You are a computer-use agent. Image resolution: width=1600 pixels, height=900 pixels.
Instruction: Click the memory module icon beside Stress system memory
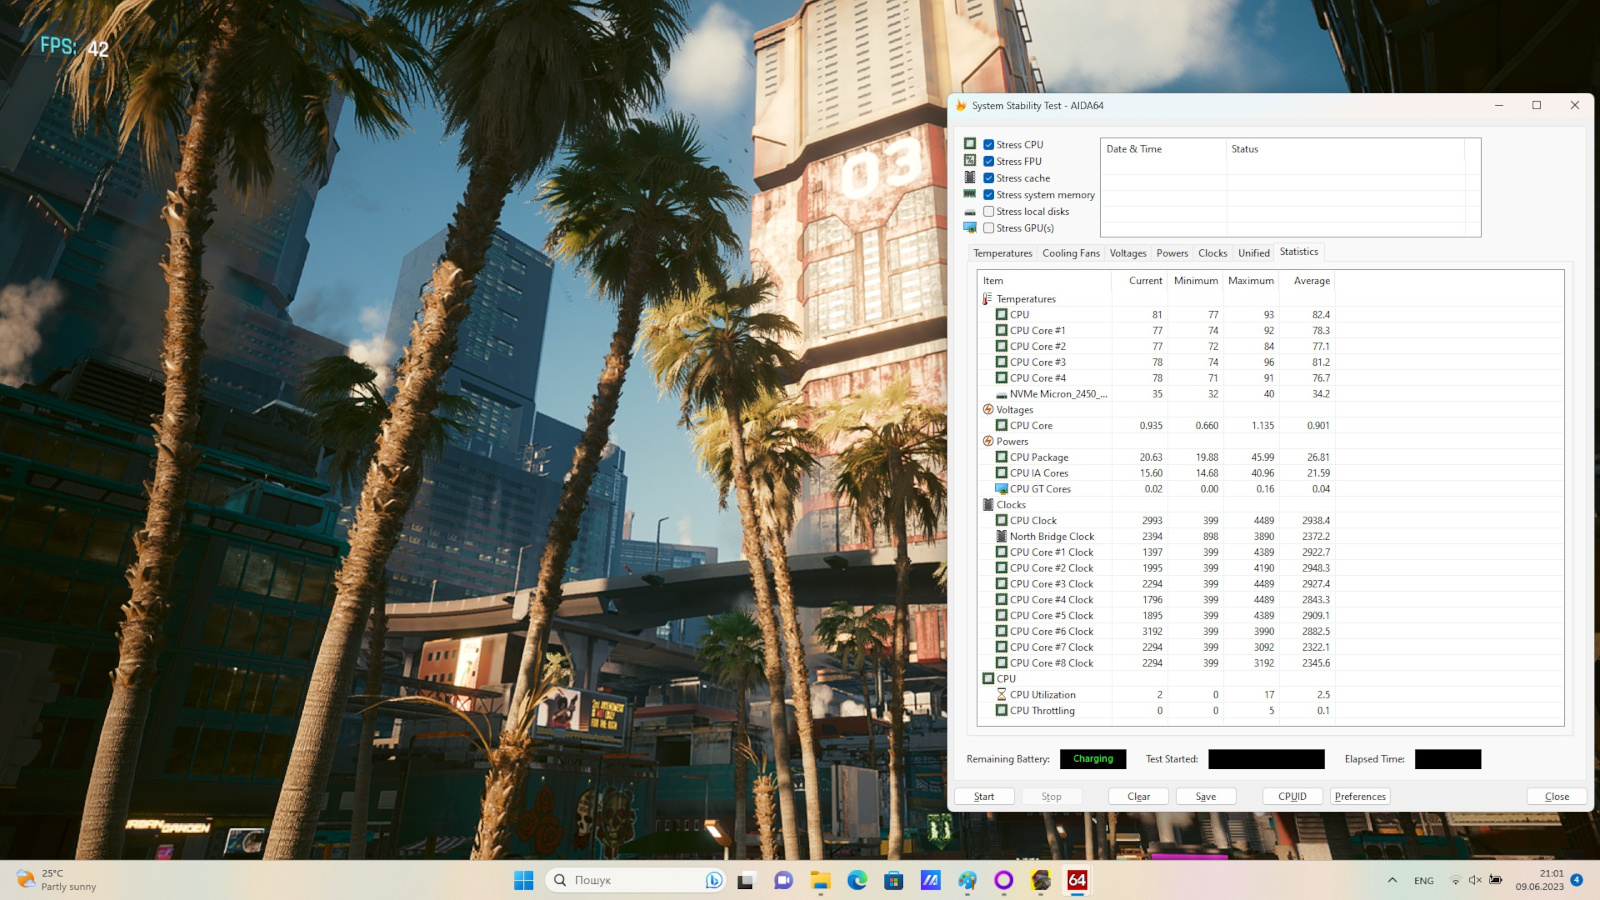pyautogui.click(x=970, y=194)
